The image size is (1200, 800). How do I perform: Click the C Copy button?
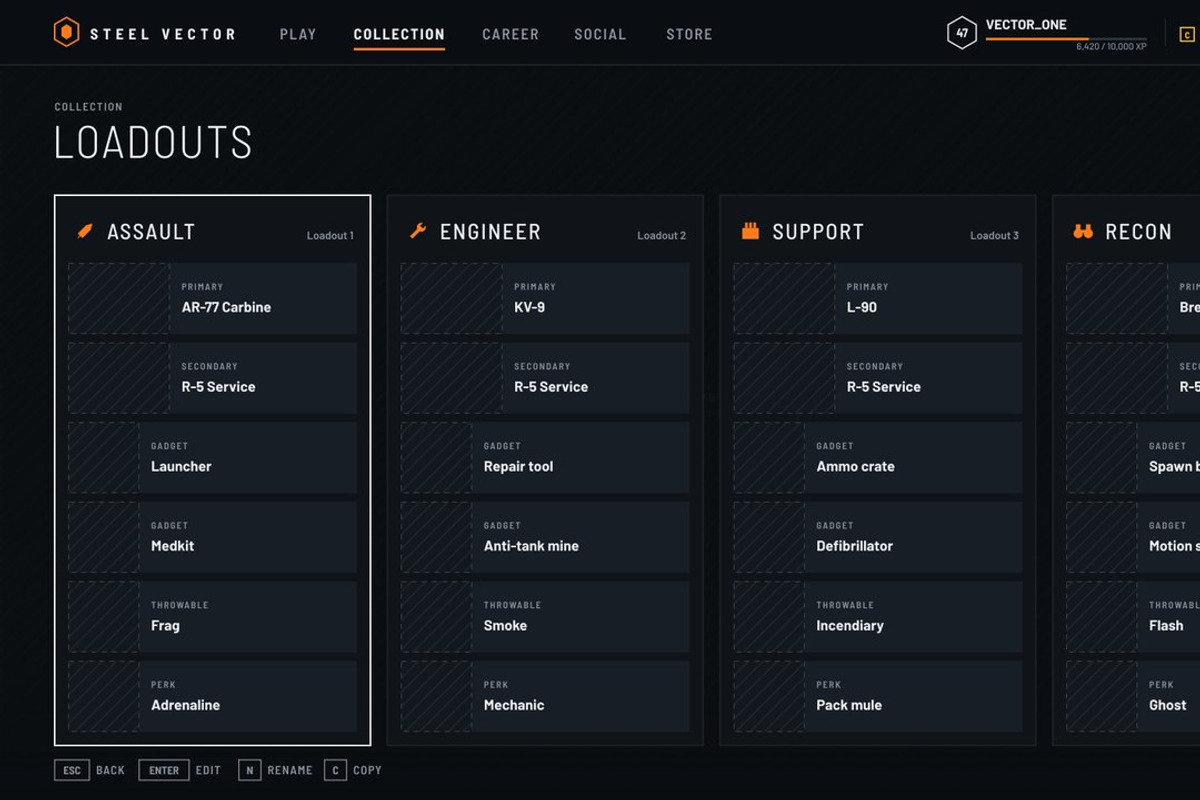(x=353, y=770)
